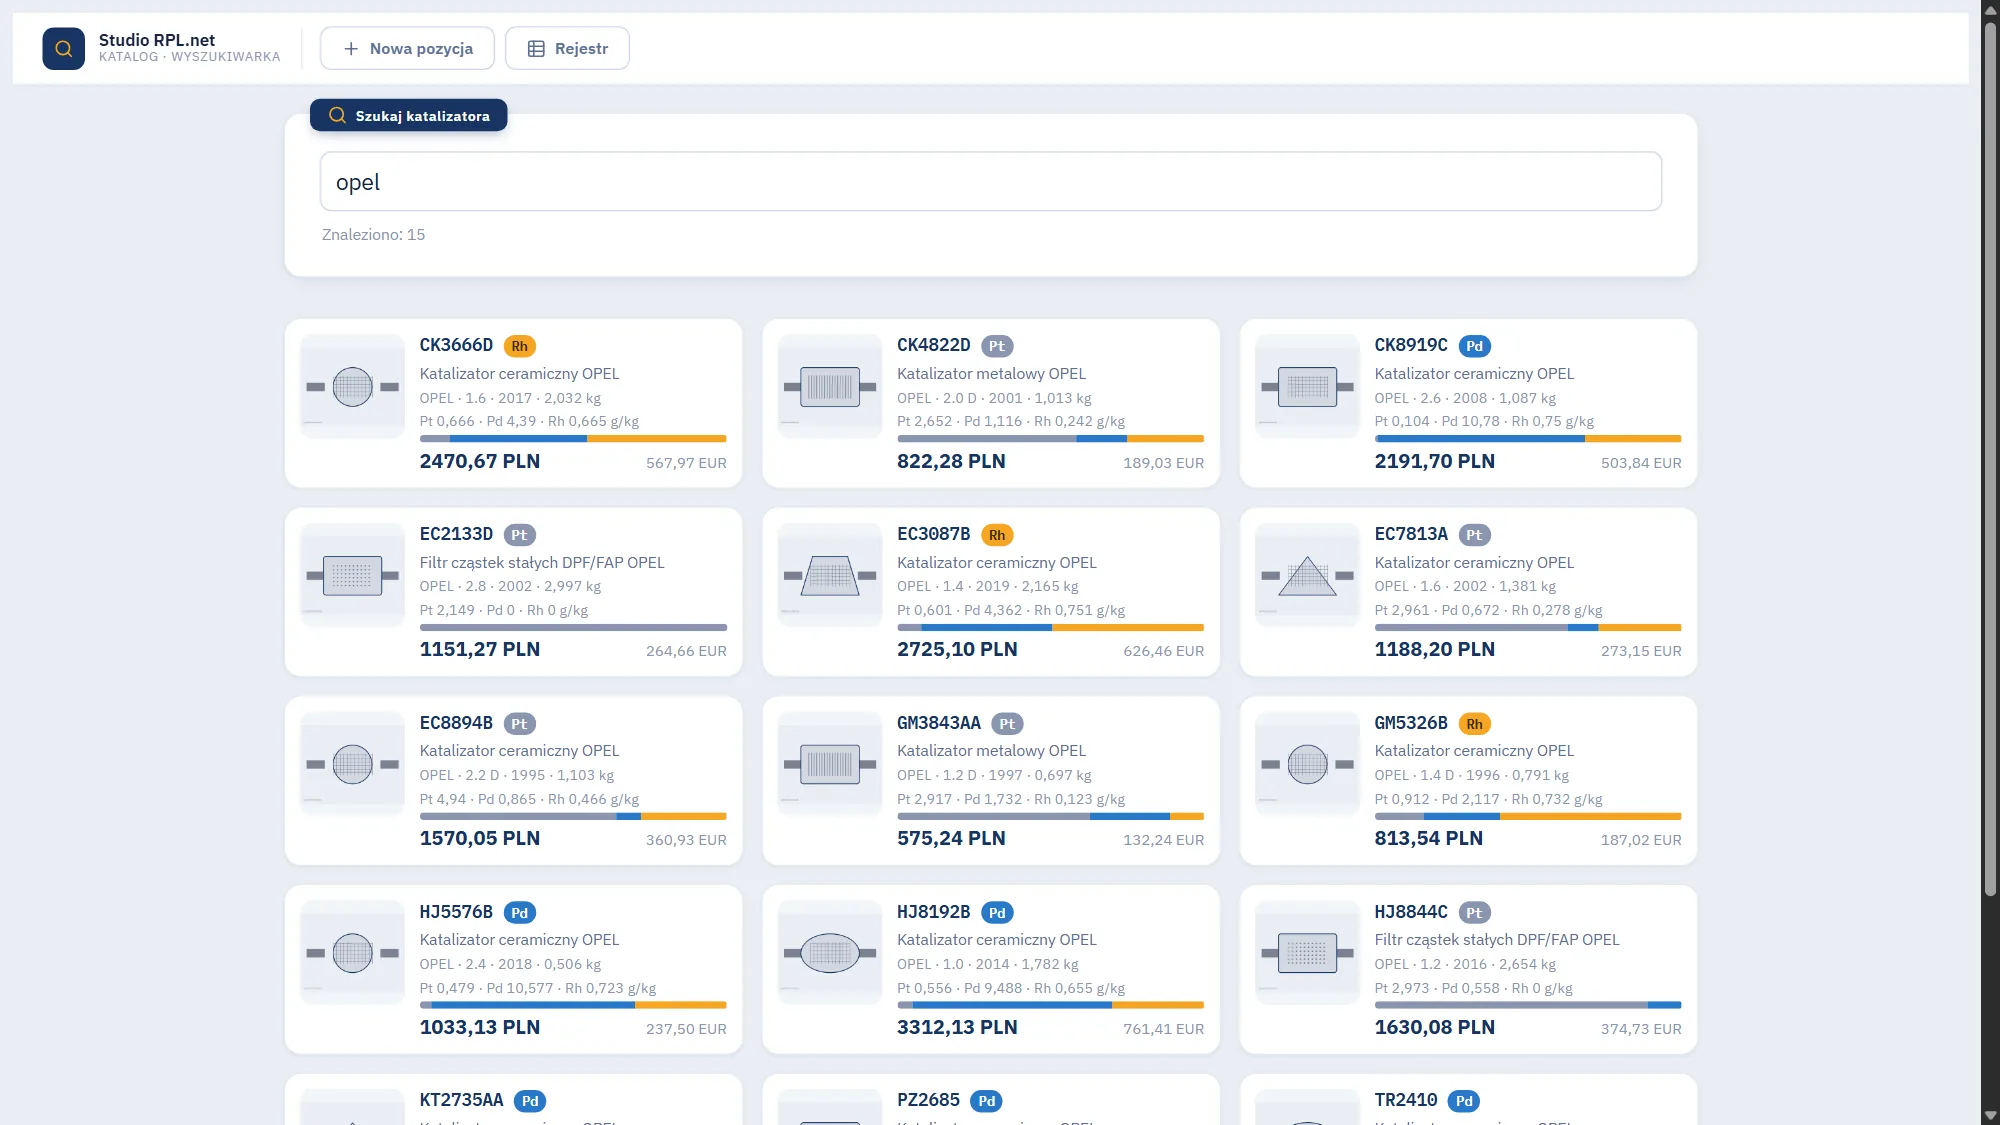This screenshot has height=1125, width=2000.
Task: Click the page vertical scrollbar
Action: (1990, 460)
